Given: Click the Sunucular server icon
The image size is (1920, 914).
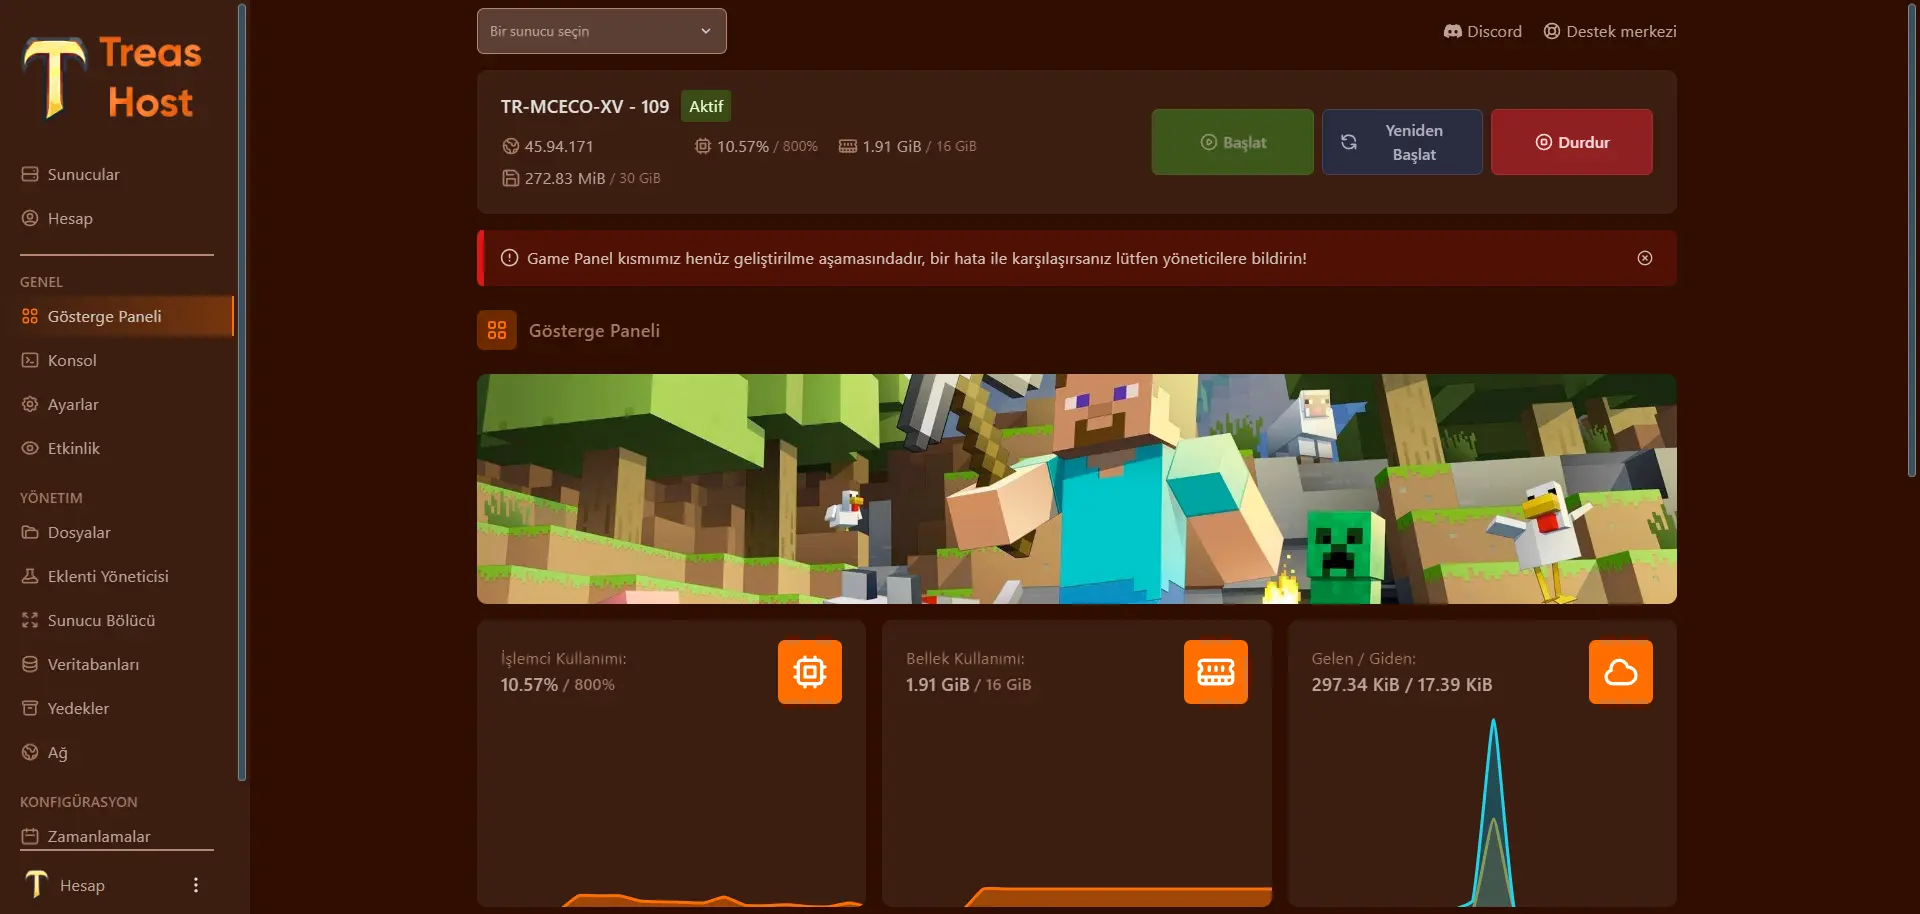Looking at the screenshot, I should pyautogui.click(x=30, y=174).
